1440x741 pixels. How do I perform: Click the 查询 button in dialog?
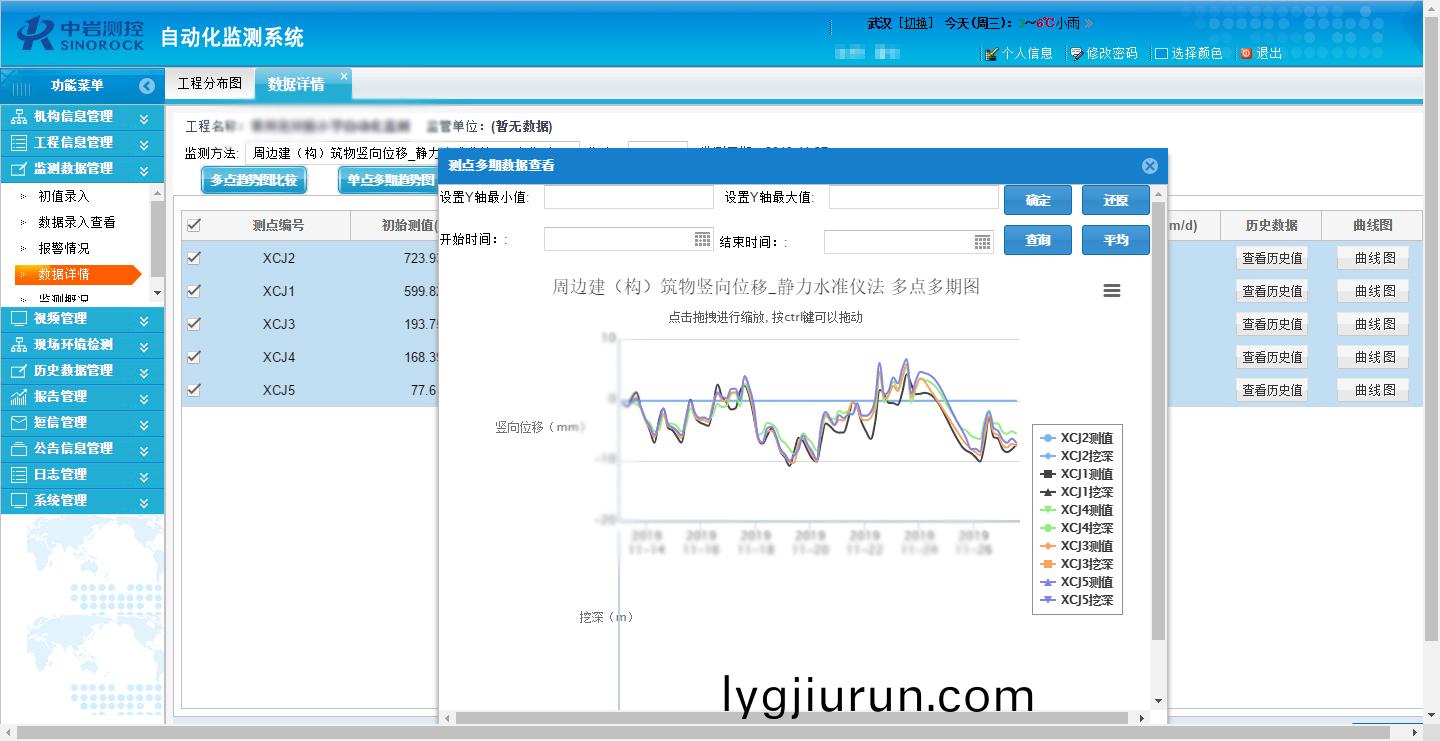1037,240
